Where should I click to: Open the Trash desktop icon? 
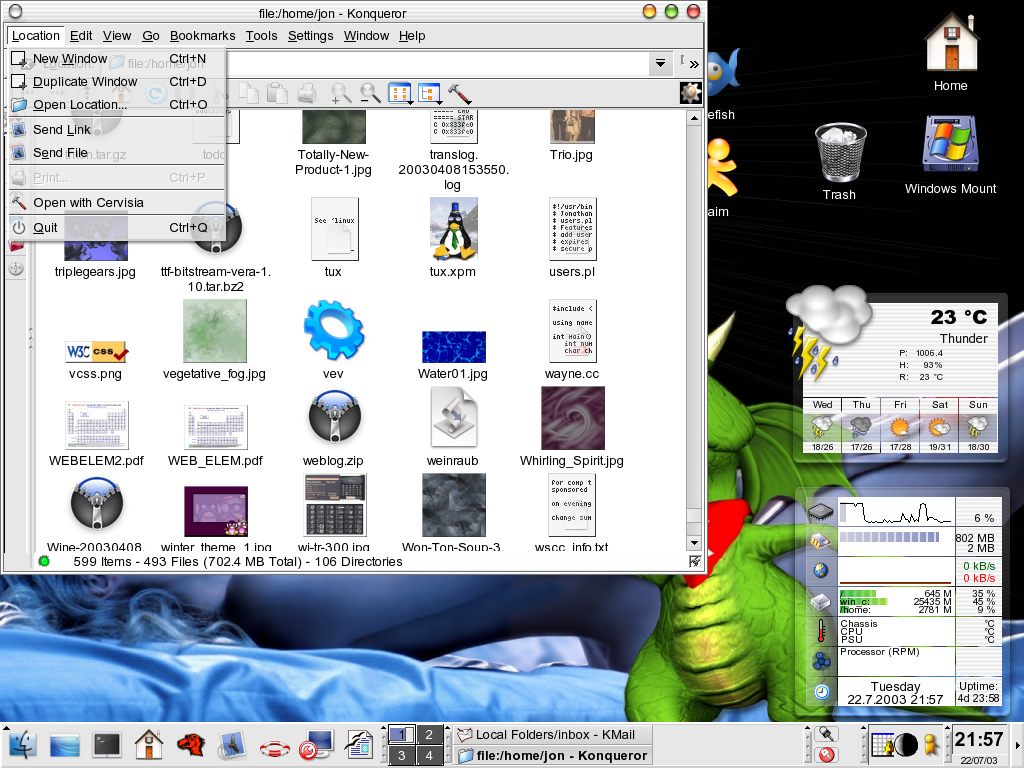(x=840, y=161)
